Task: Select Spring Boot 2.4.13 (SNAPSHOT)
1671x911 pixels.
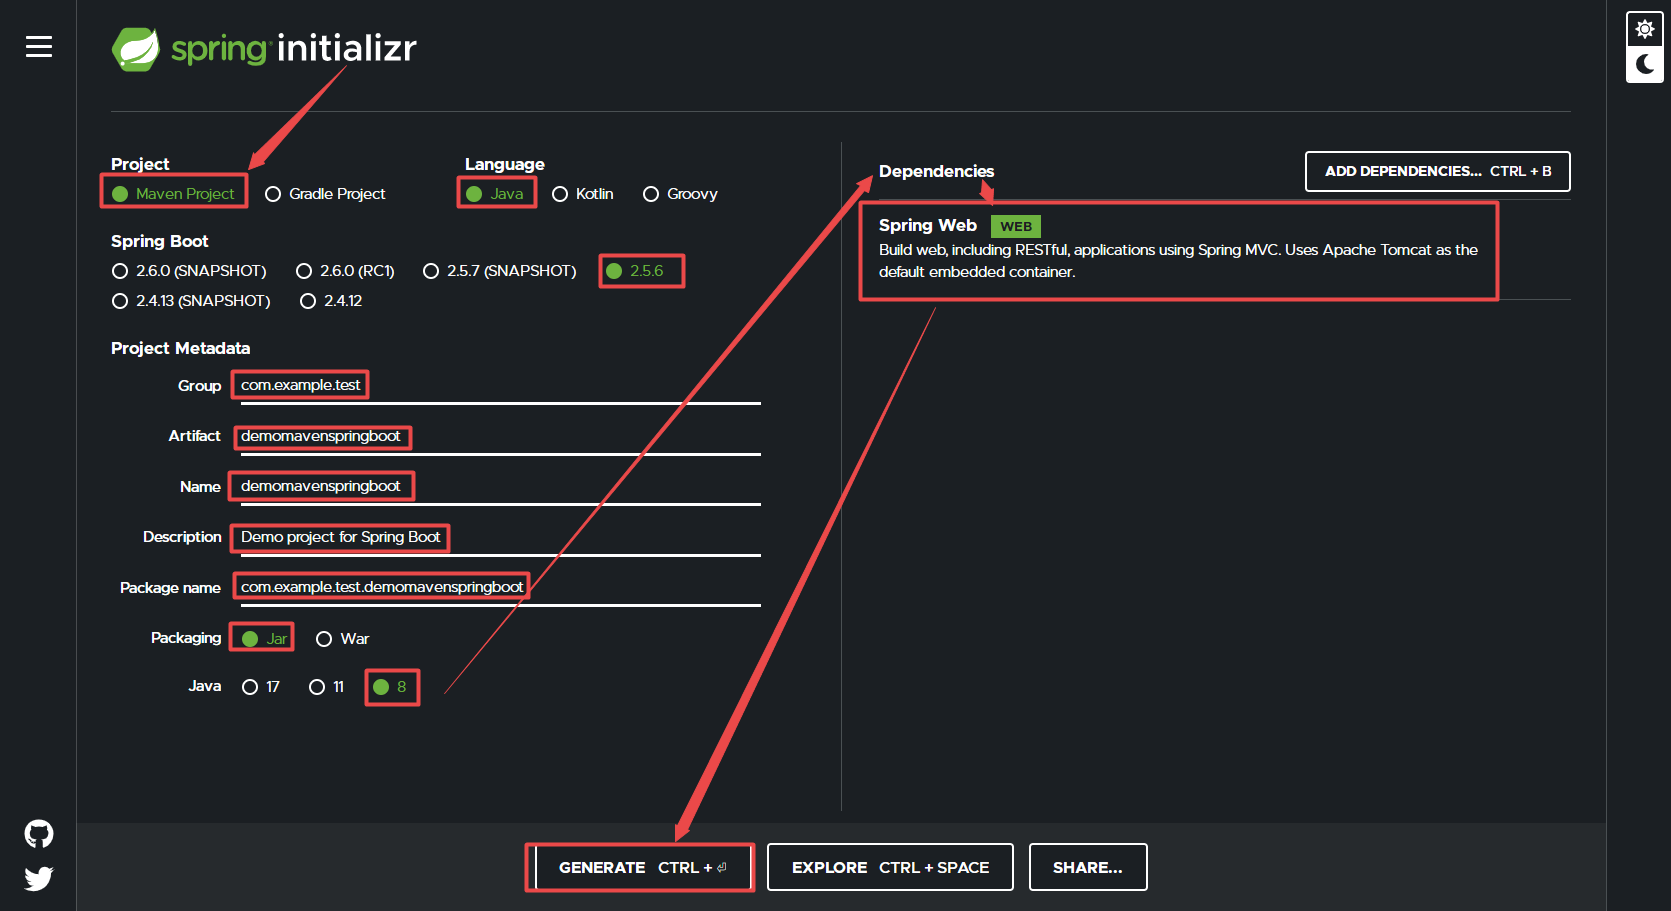Action: [191, 301]
